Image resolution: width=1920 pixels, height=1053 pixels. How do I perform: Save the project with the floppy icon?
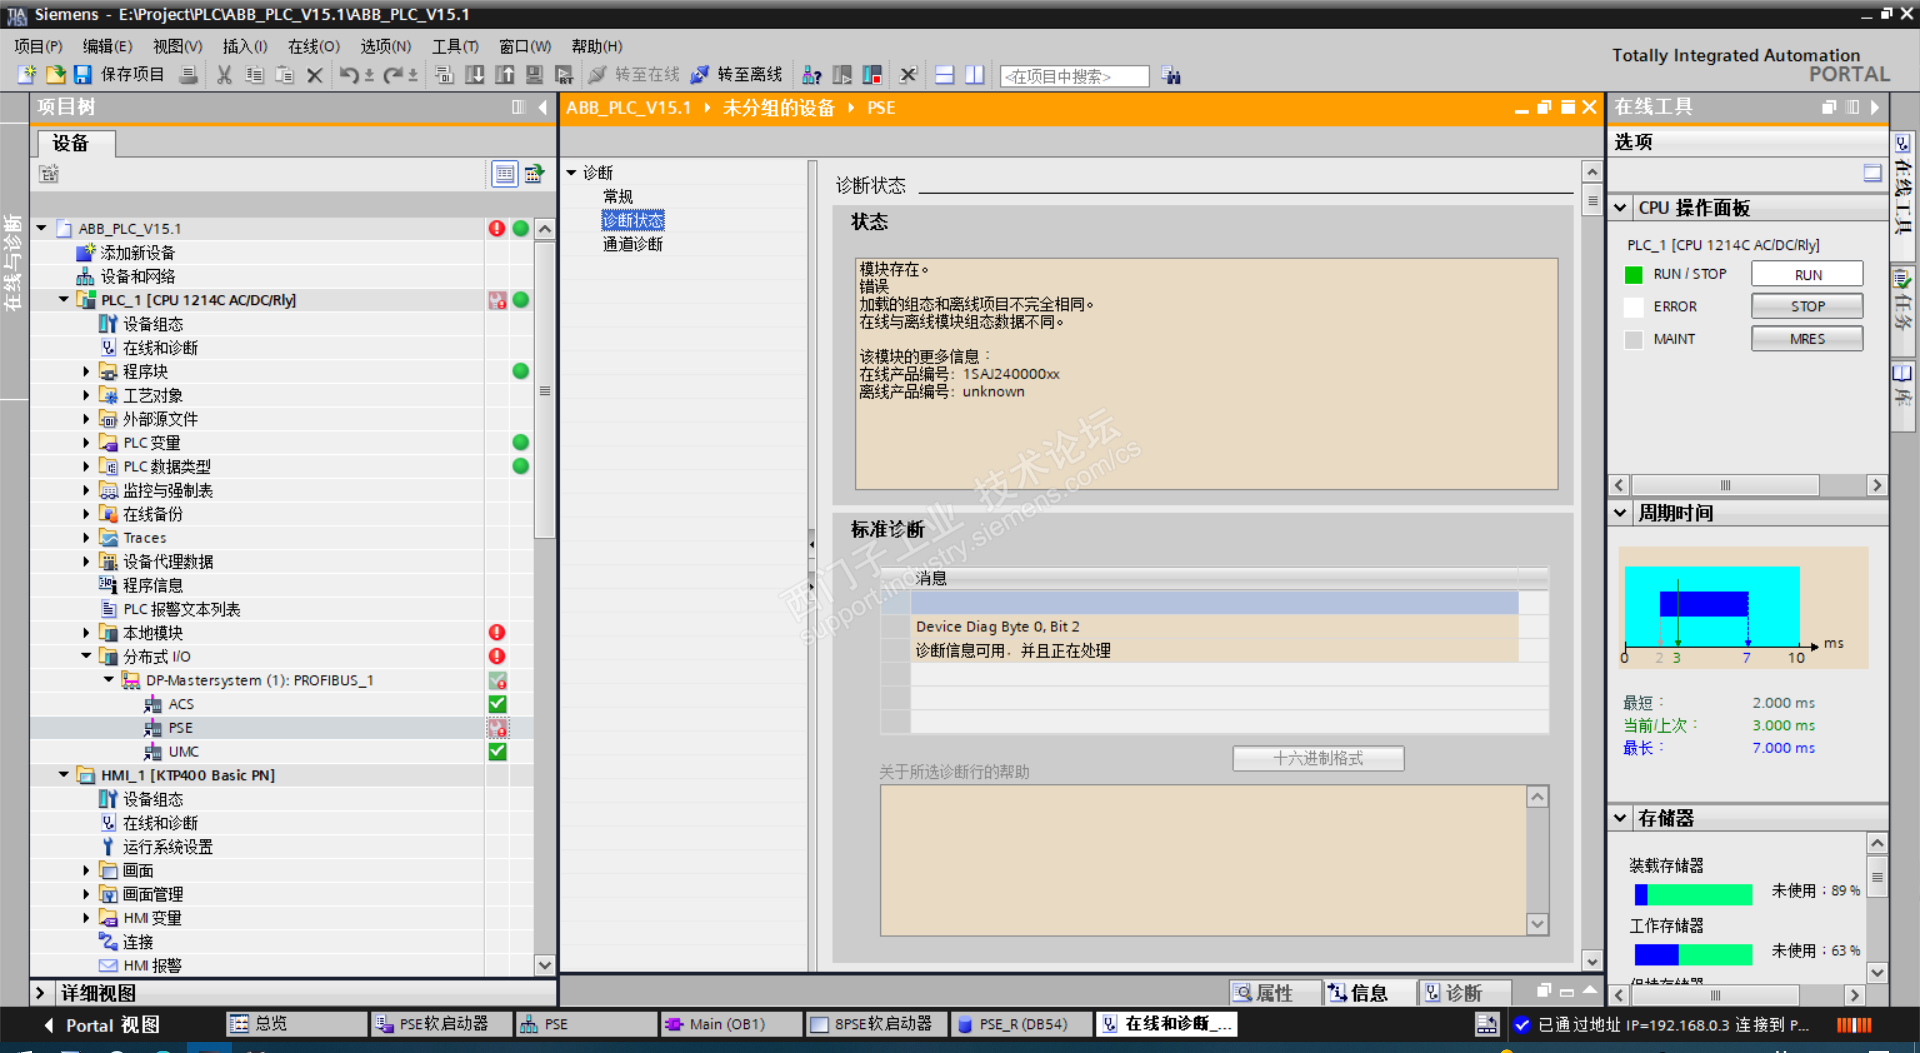(x=82, y=75)
